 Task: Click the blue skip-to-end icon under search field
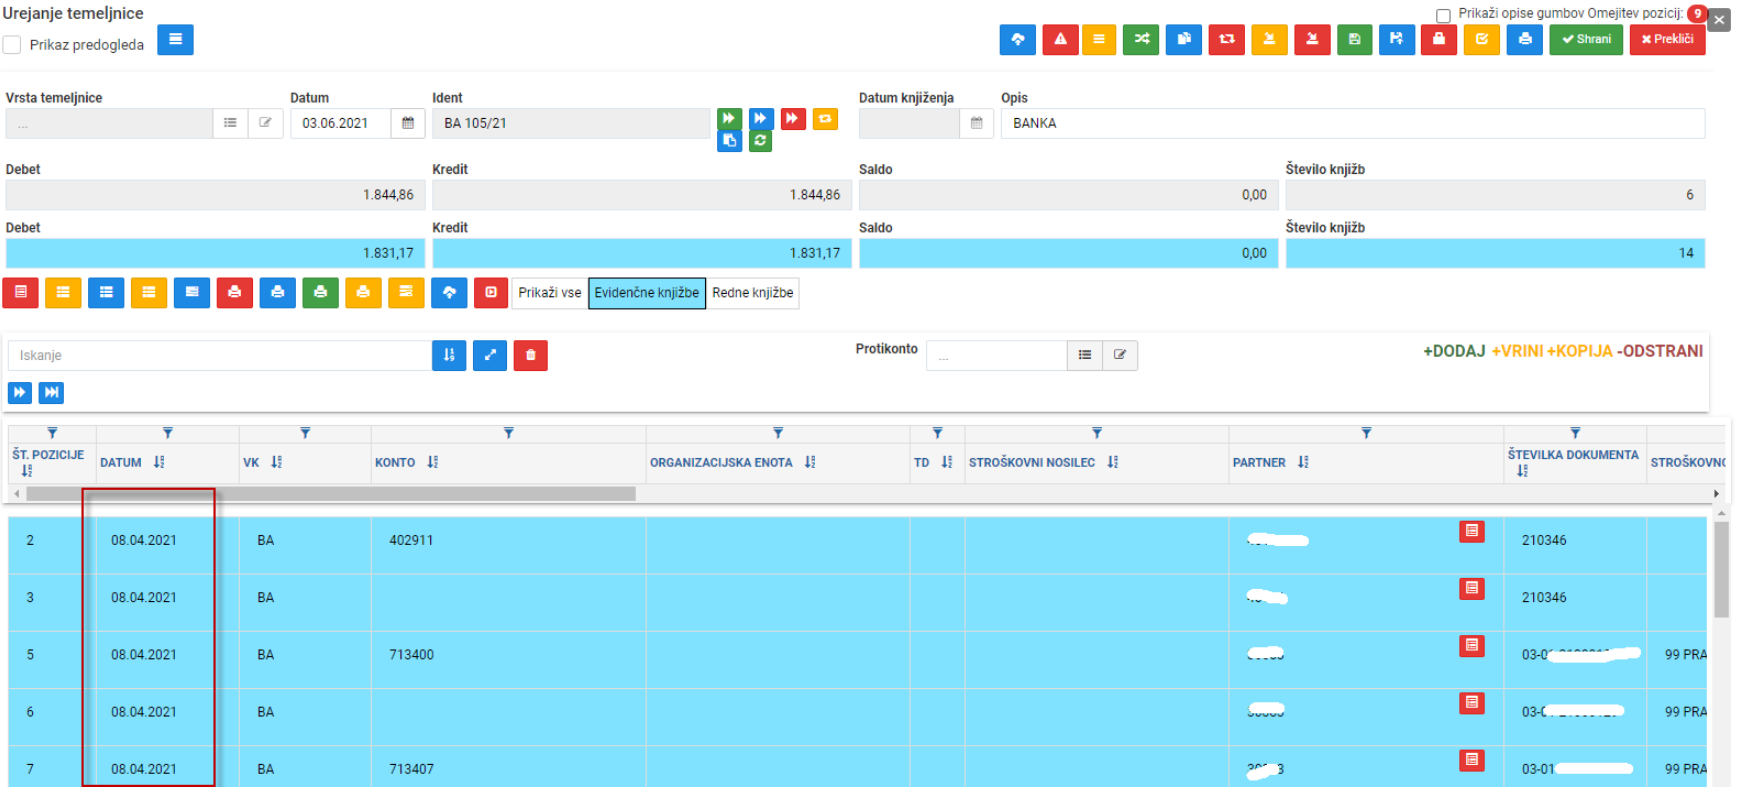tap(51, 392)
